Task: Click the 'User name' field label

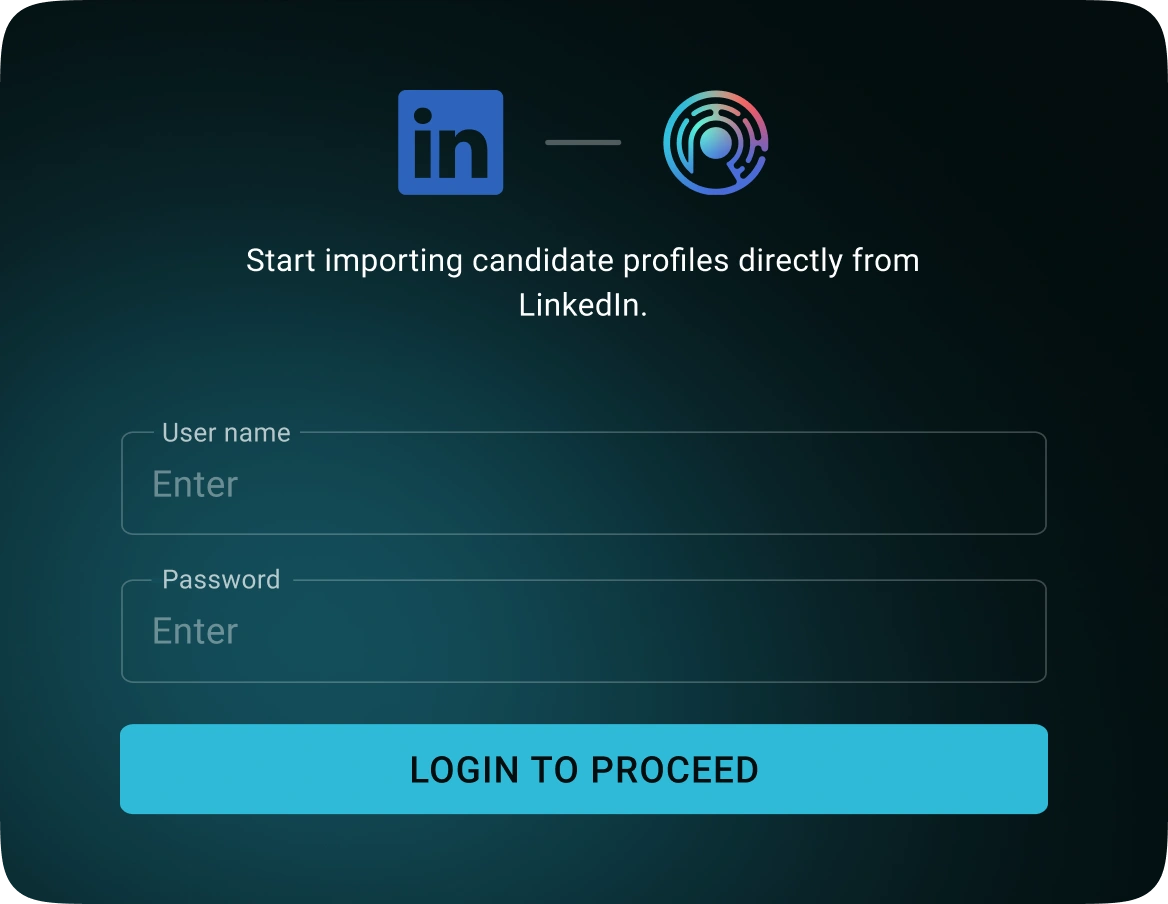Action: click(x=226, y=433)
